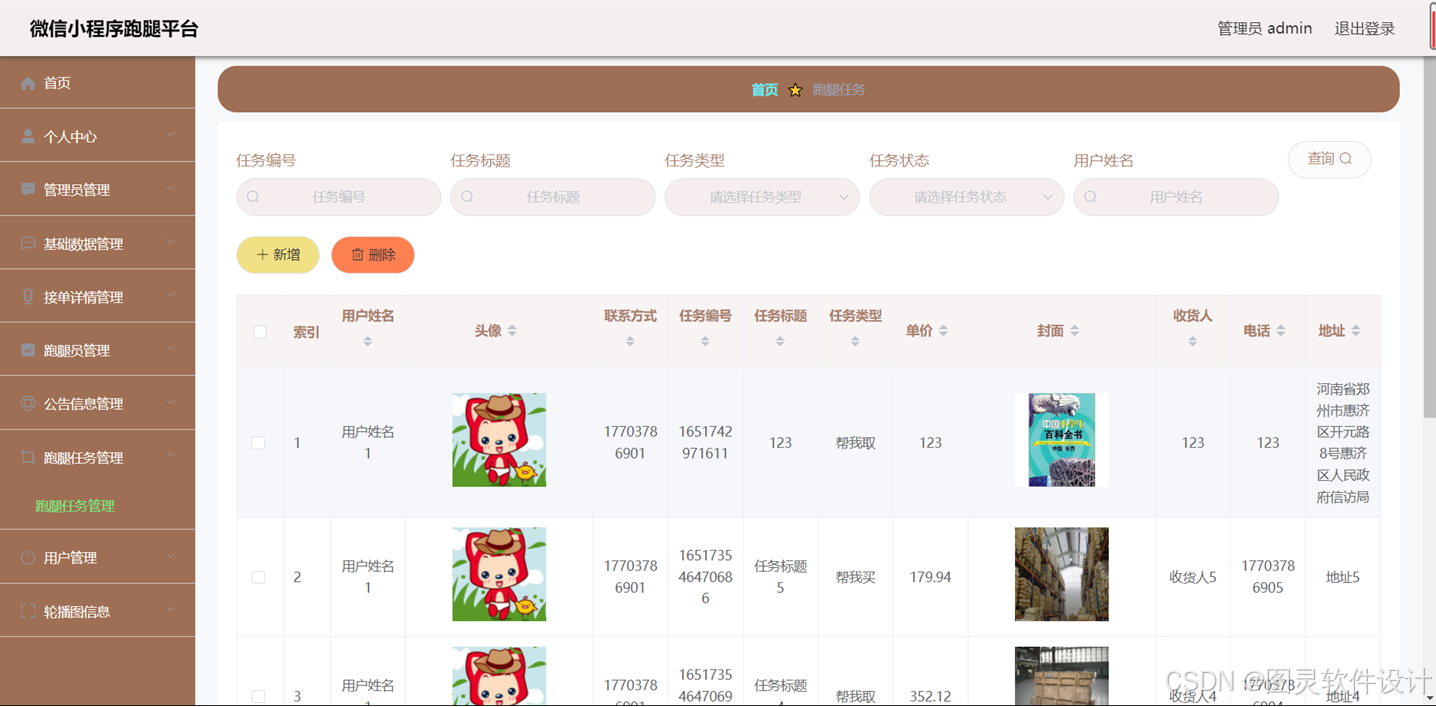Screen dimensions: 1436x707
Task: Click the icon beside 跑腿员管理
Action: 28,350
